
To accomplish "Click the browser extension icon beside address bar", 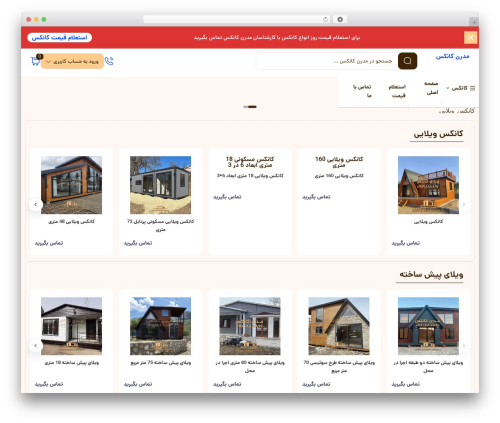I will click(340, 19).
